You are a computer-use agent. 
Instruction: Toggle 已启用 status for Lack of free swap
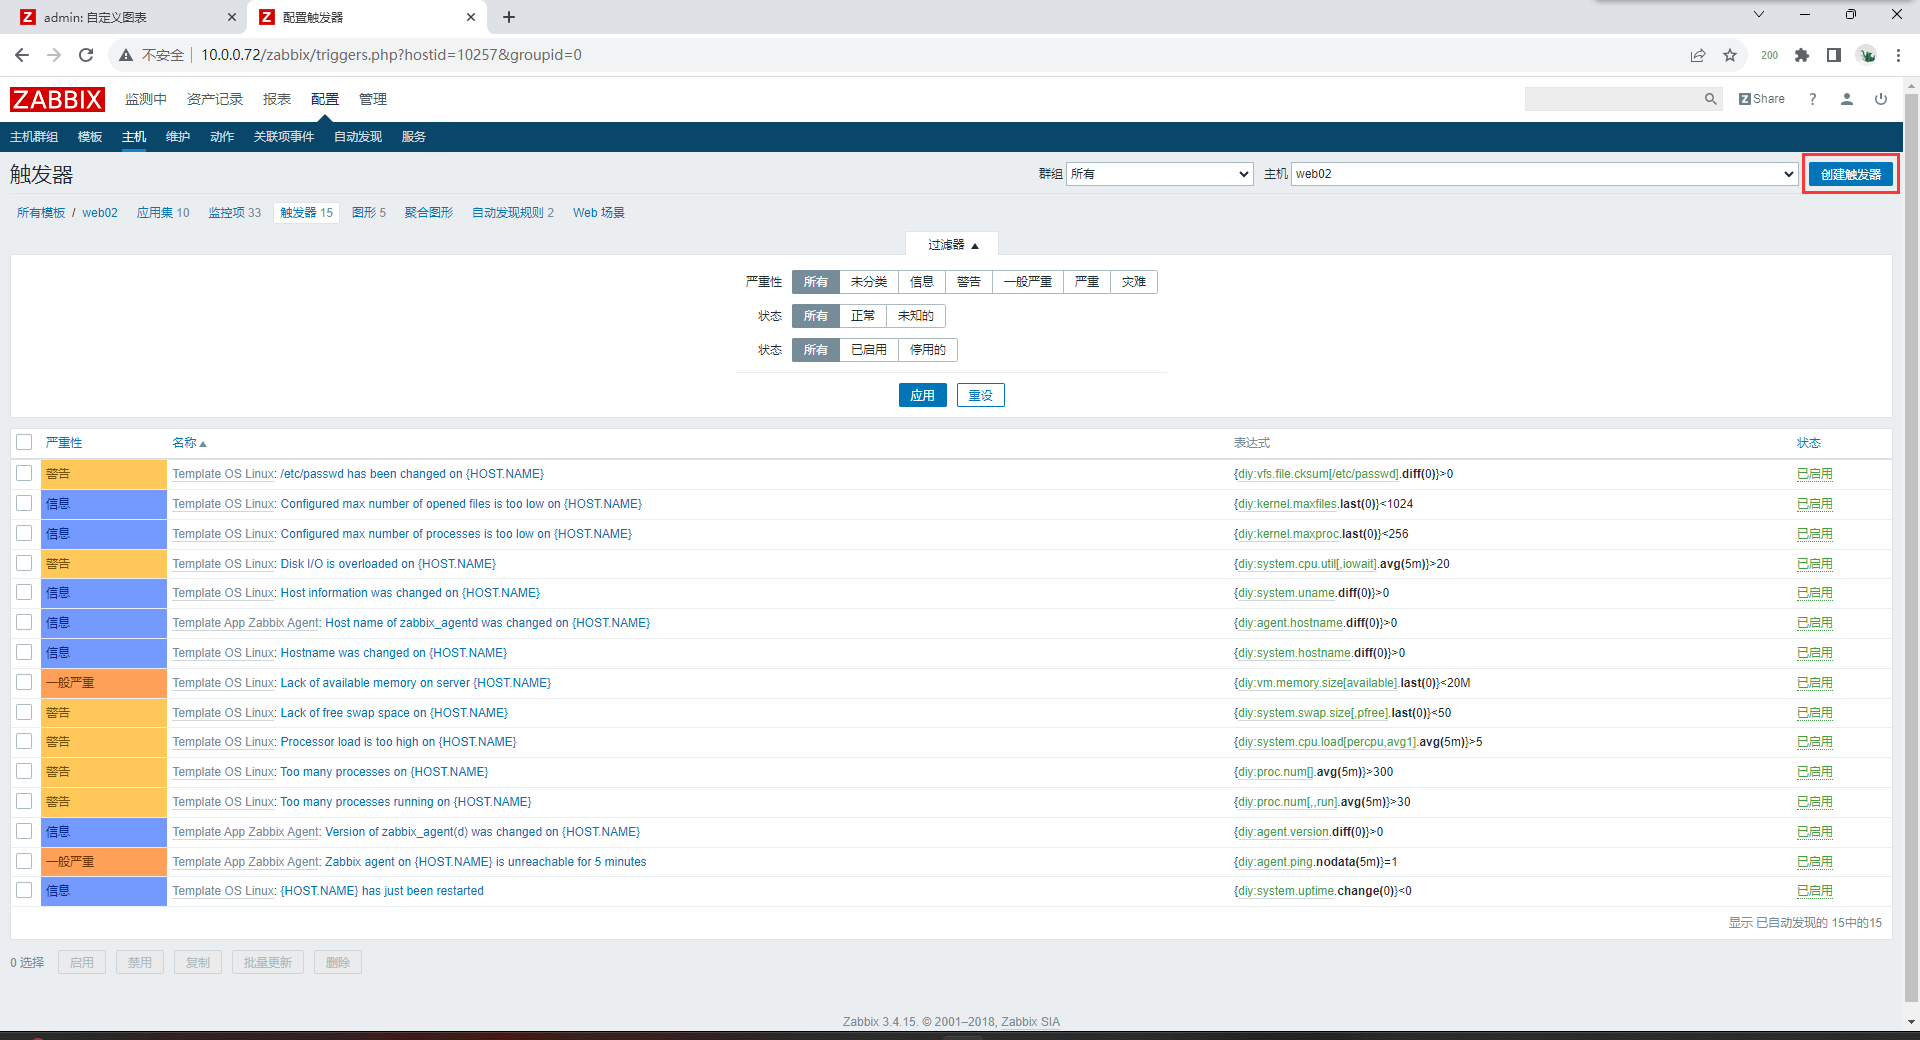tap(1814, 712)
